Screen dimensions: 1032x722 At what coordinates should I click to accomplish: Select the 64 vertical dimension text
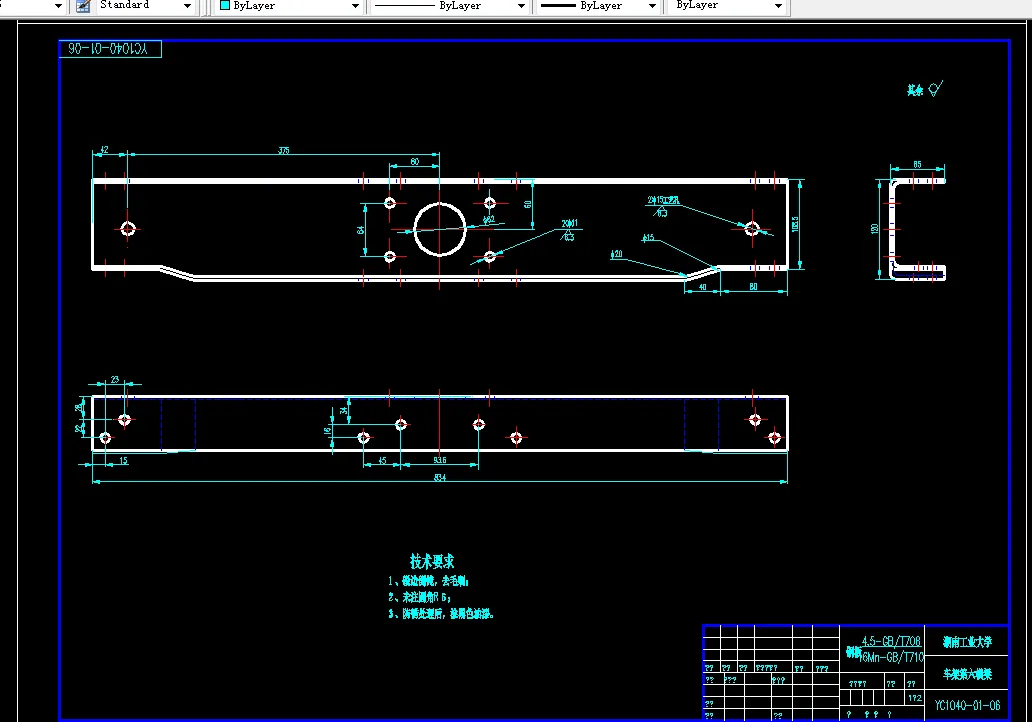coord(361,230)
